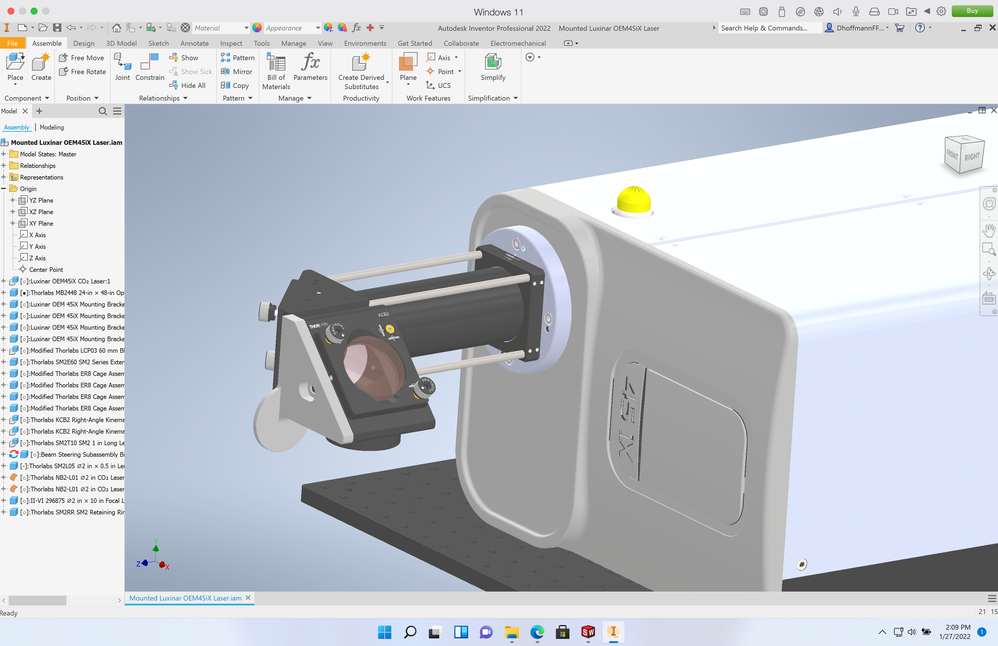998x646 pixels.
Task: Click the Copy component tool
Action: [x=235, y=85]
